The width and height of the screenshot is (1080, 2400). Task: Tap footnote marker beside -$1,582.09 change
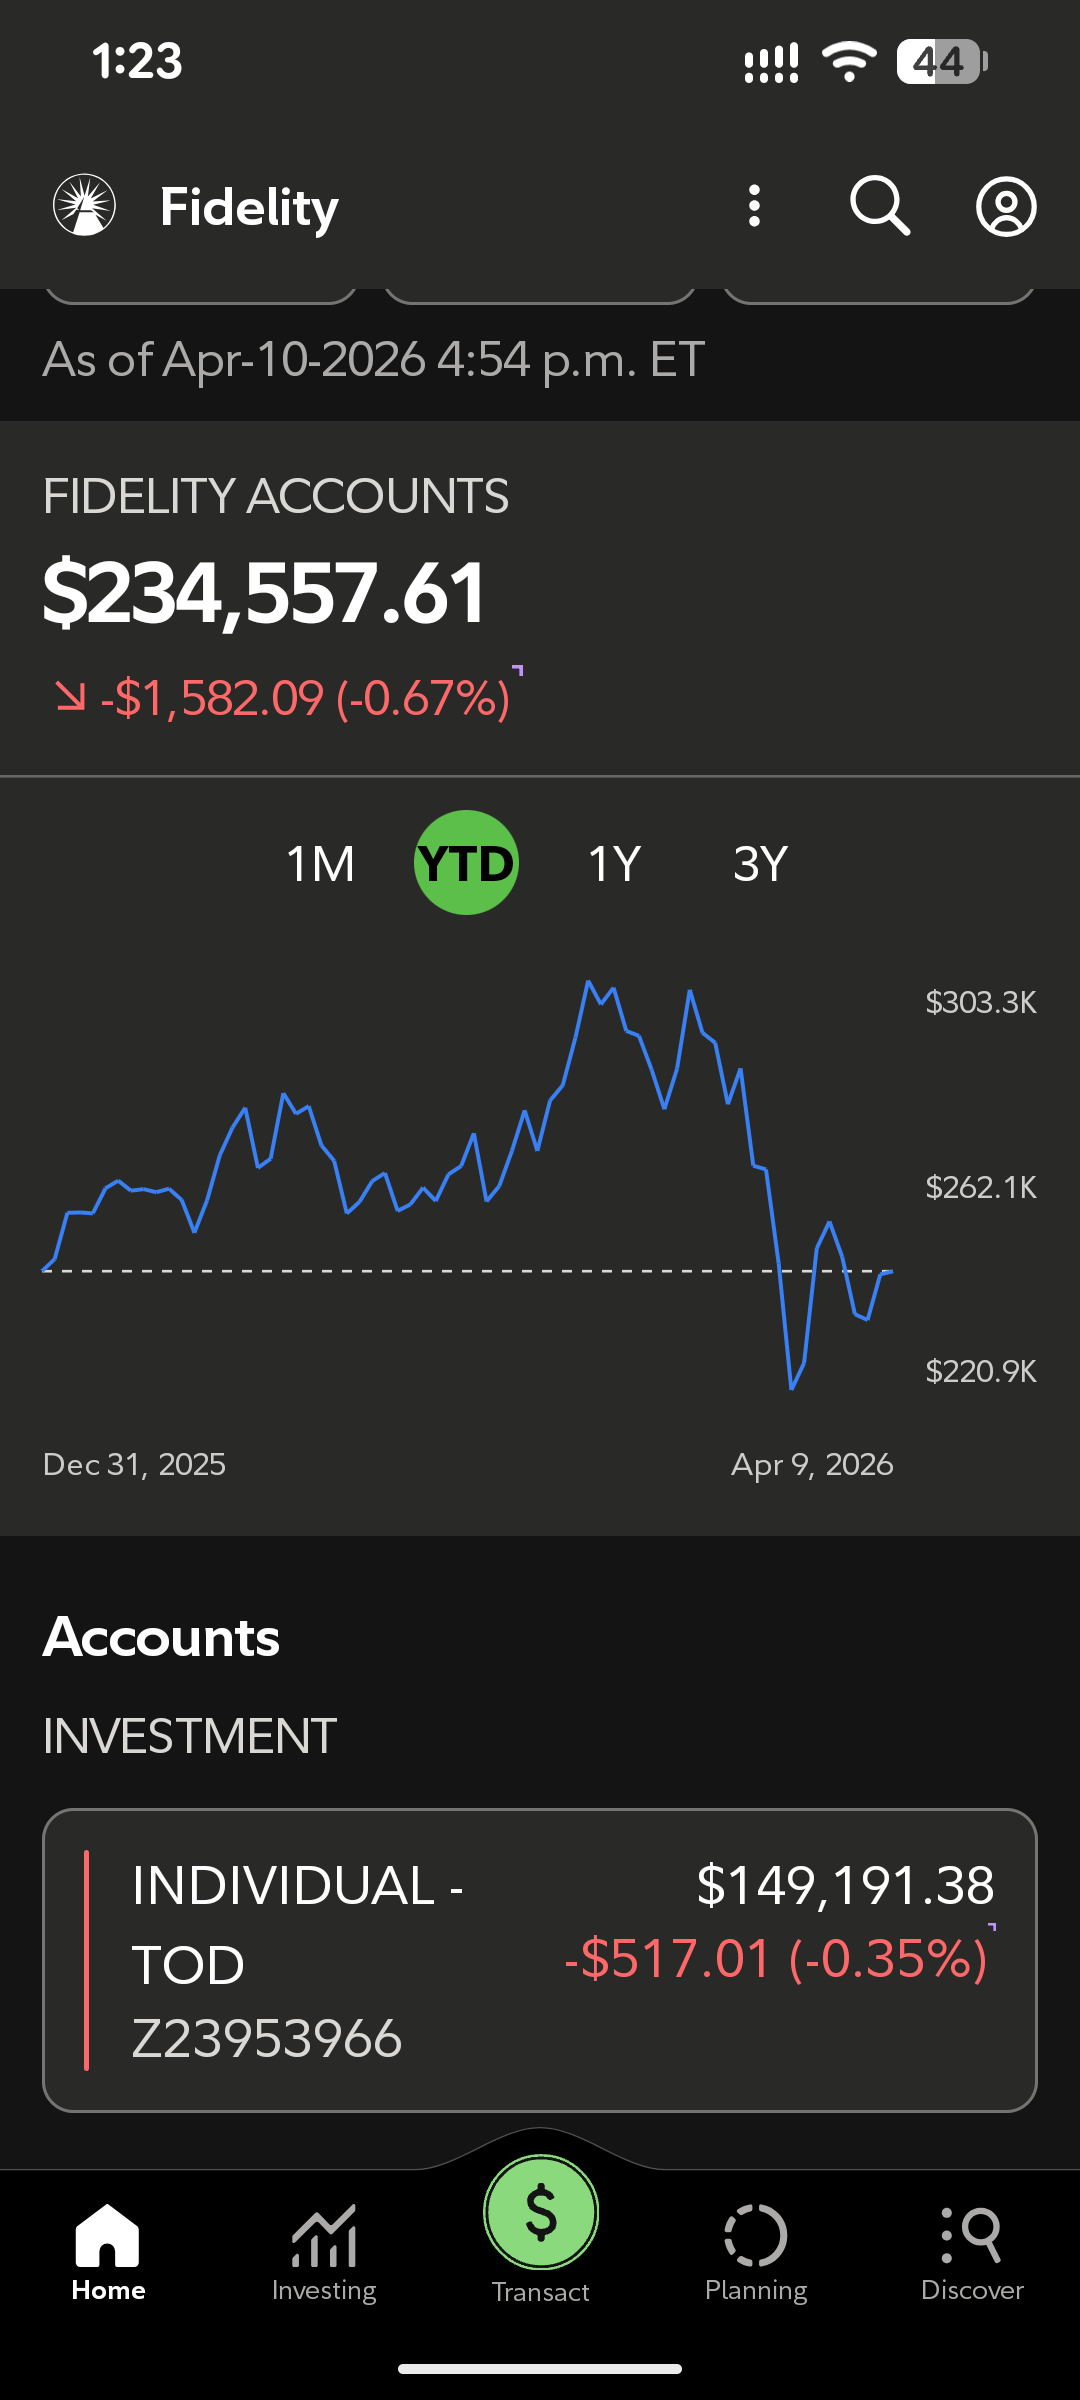click(x=518, y=670)
